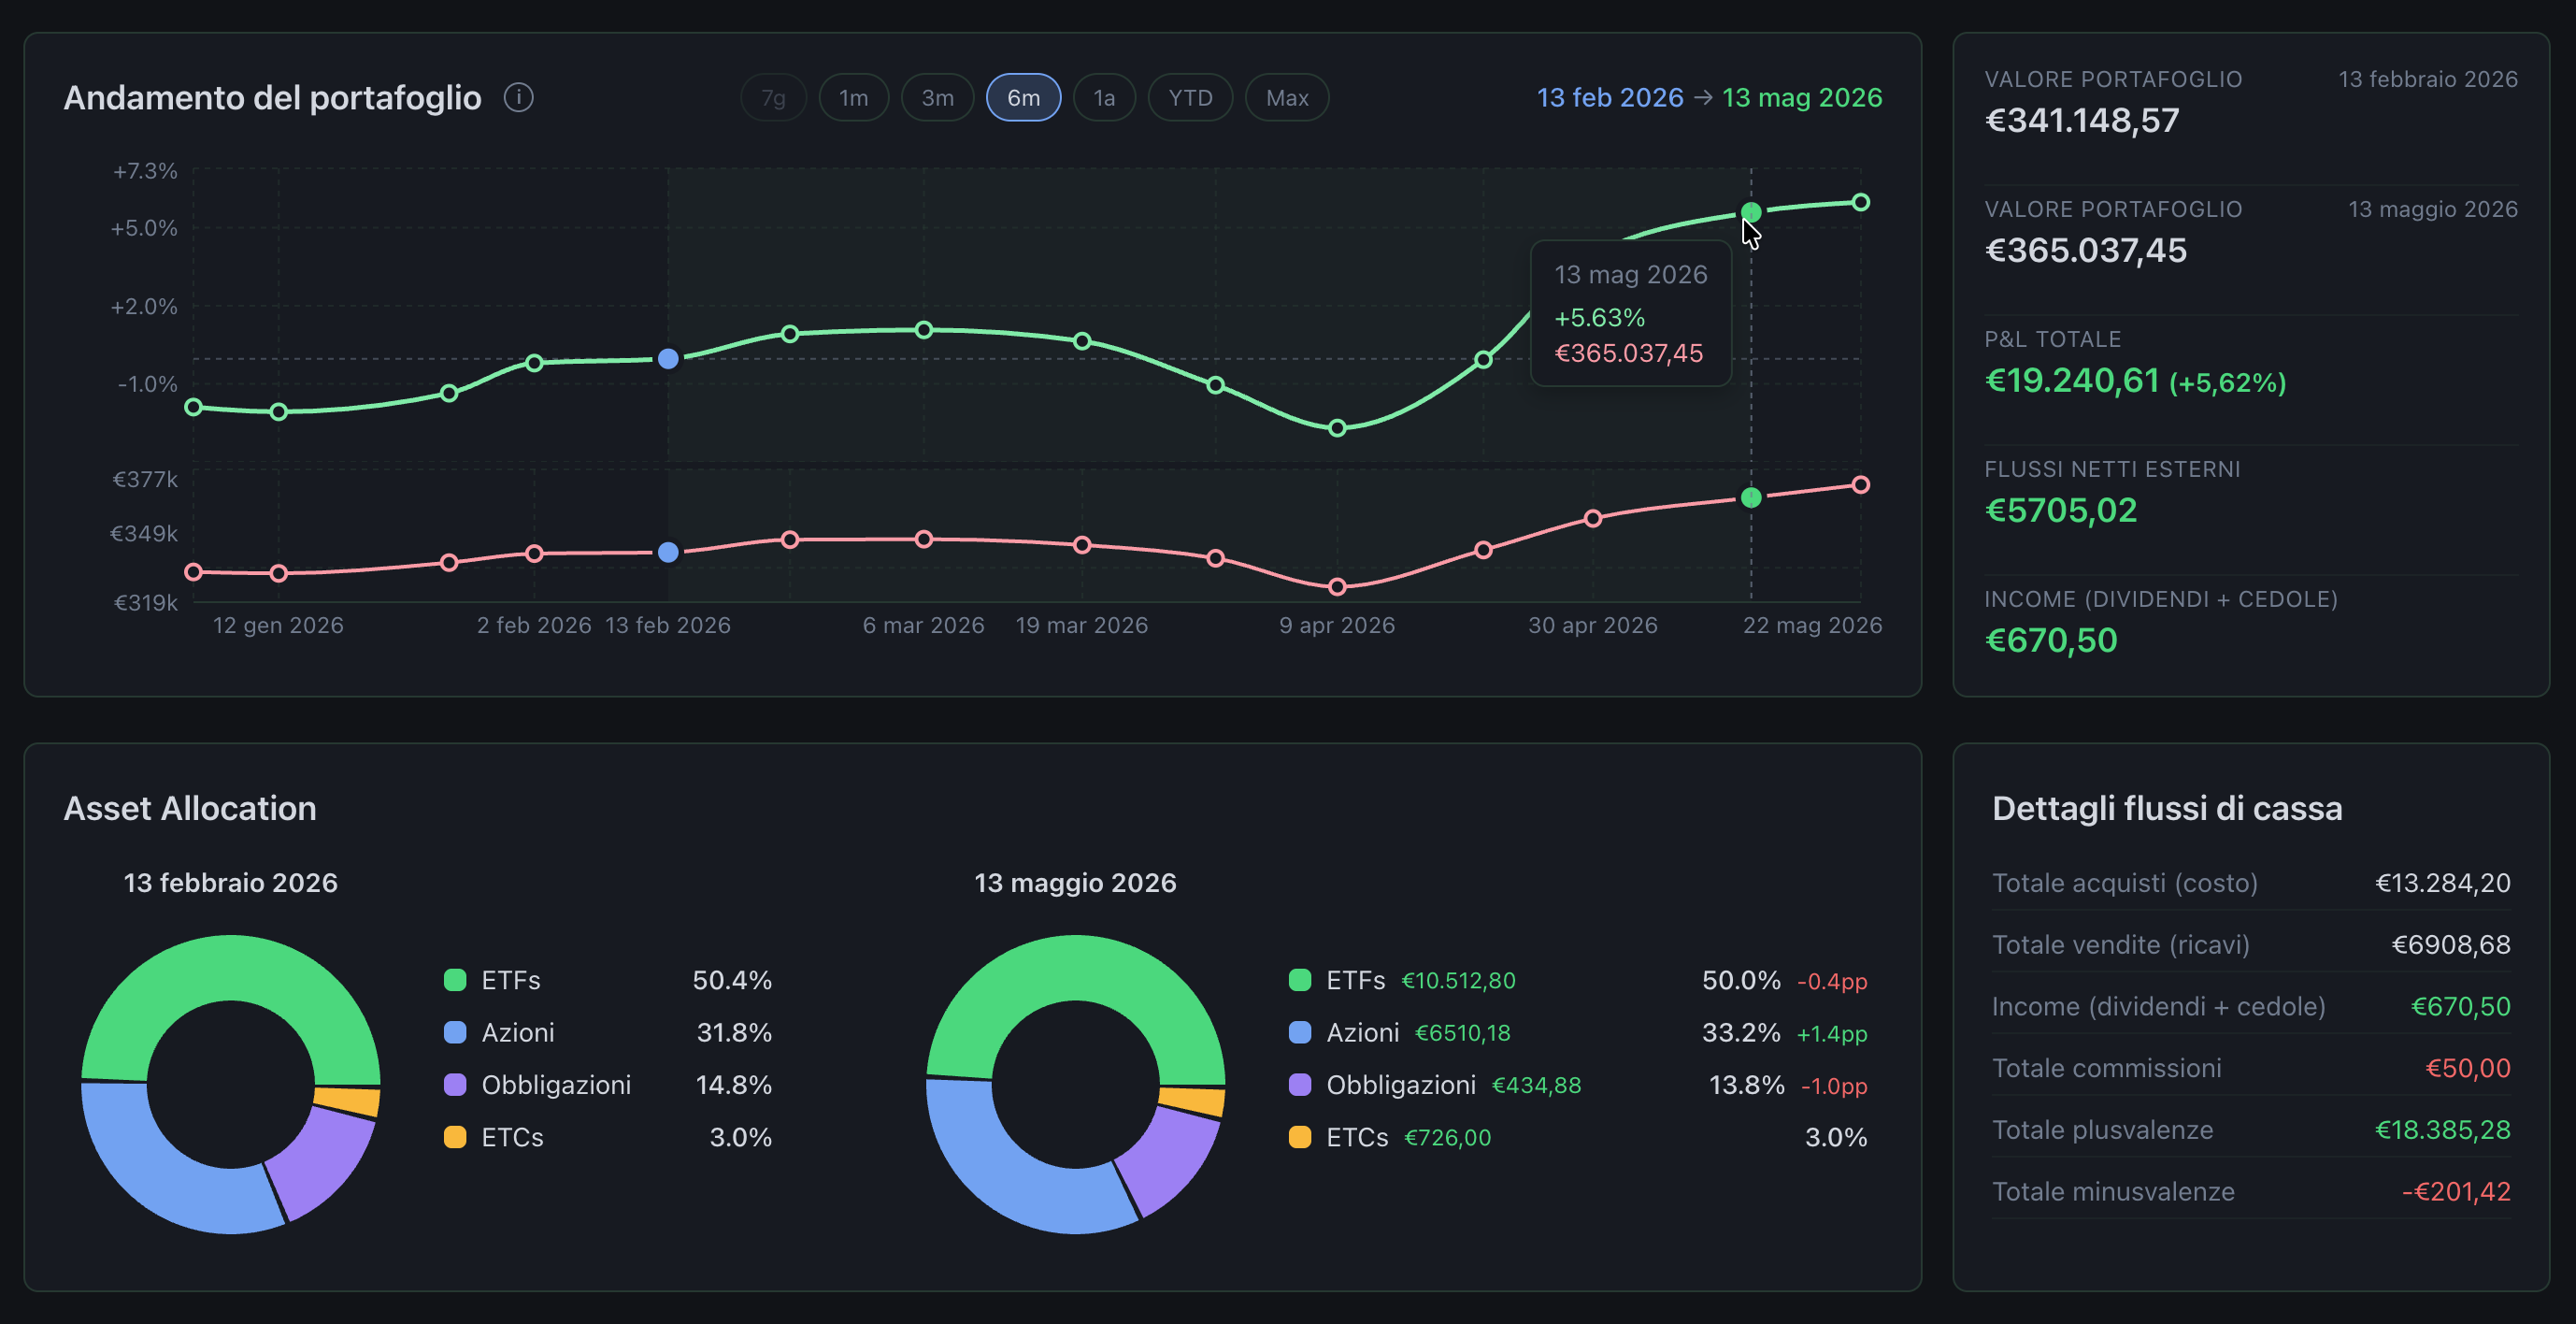Viewport: 2576px width, 1324px height.
Task: Click the P&L totale €19.240,61
Action: pyautogui.click(x=2072, y=380)
